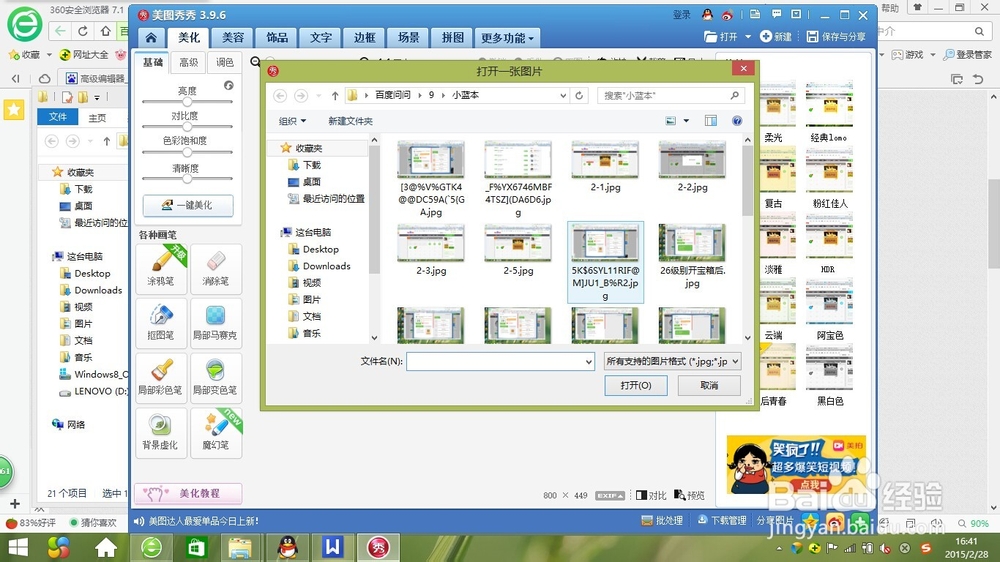Screen dimensions: 1000x562
Task: Open the view mode dropdown arrow
Action: [x=686, y=121]
